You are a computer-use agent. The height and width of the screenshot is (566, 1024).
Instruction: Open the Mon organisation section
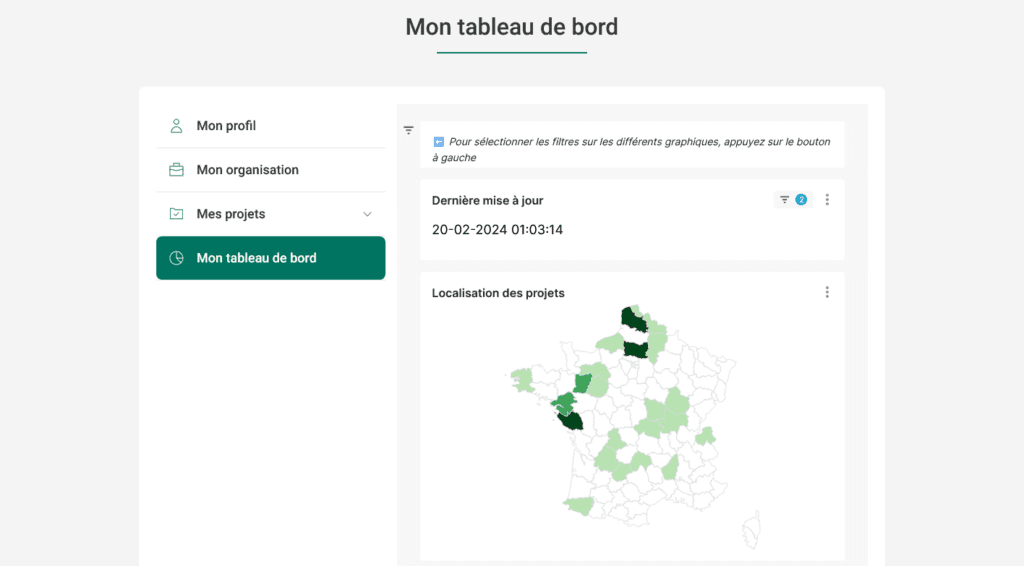tap(247, 170)
